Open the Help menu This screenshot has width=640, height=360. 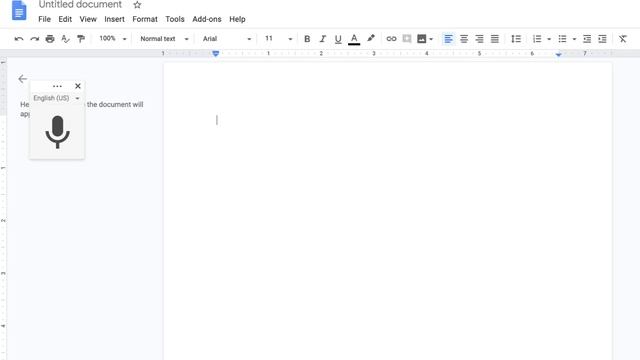237,19
